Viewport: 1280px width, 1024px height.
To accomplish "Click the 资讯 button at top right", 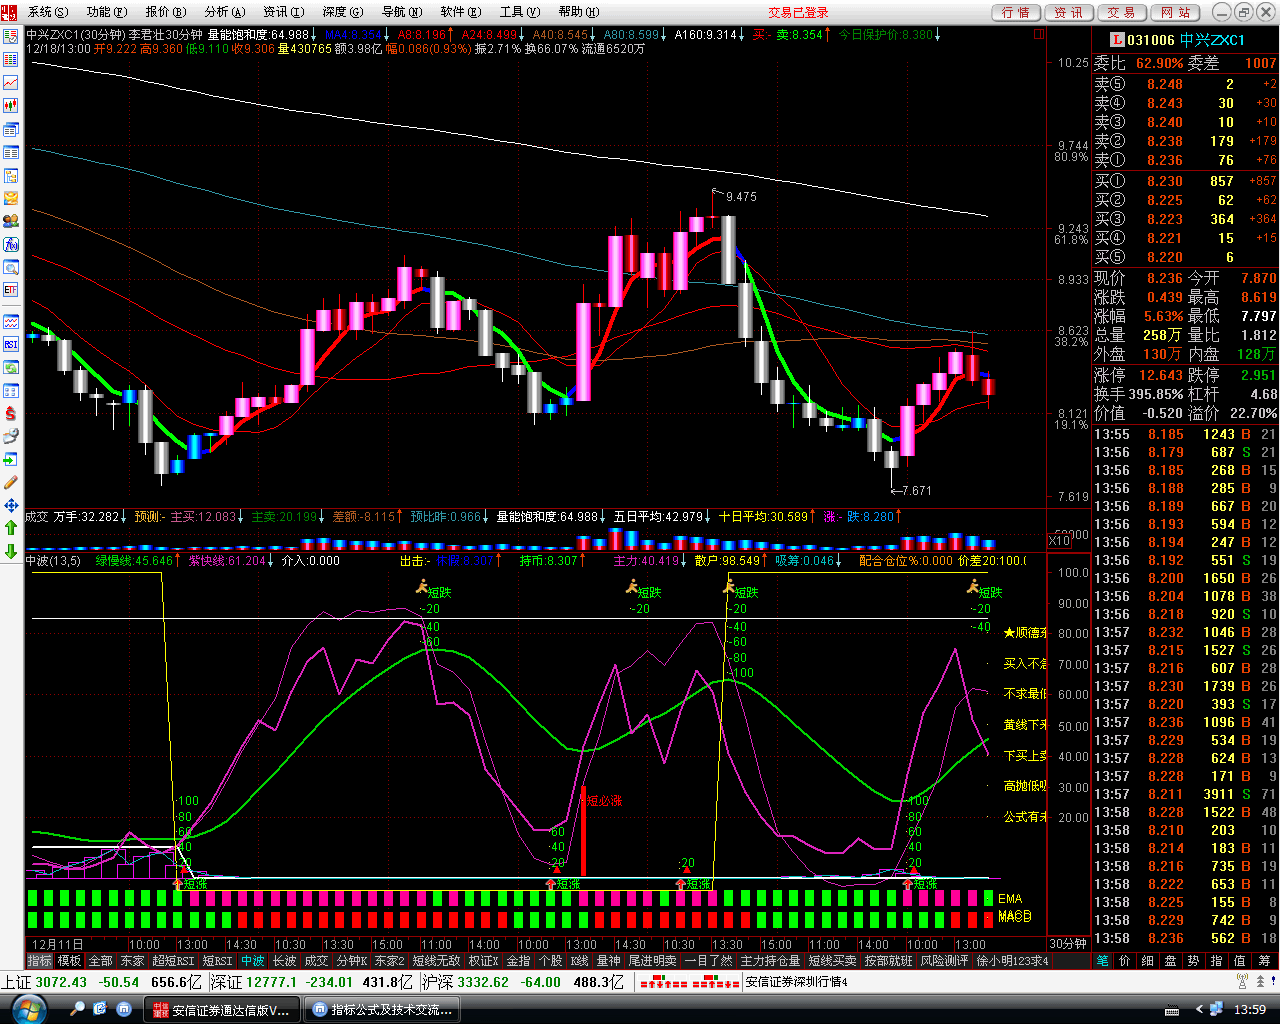I will pos(1068,12).
